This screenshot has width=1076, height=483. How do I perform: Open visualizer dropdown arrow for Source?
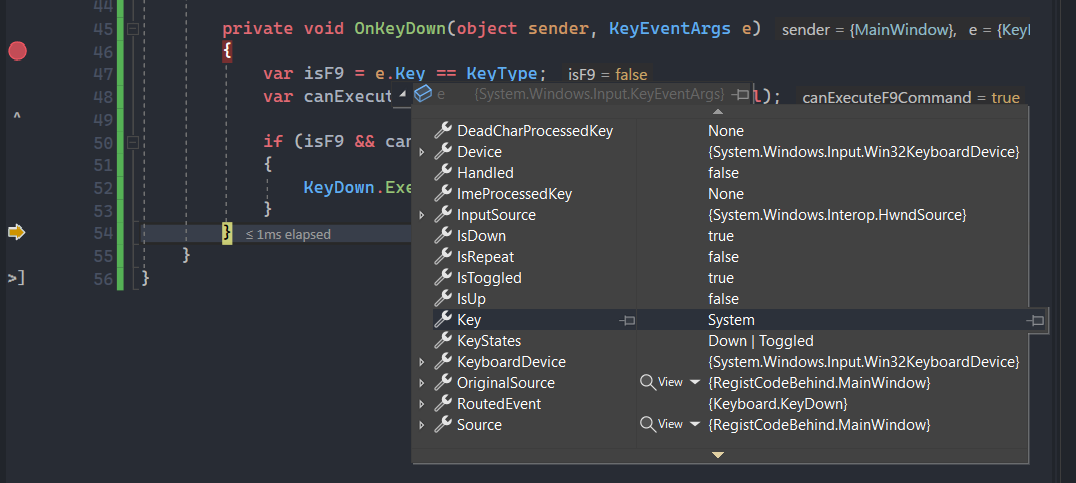(x=694, y=425)
